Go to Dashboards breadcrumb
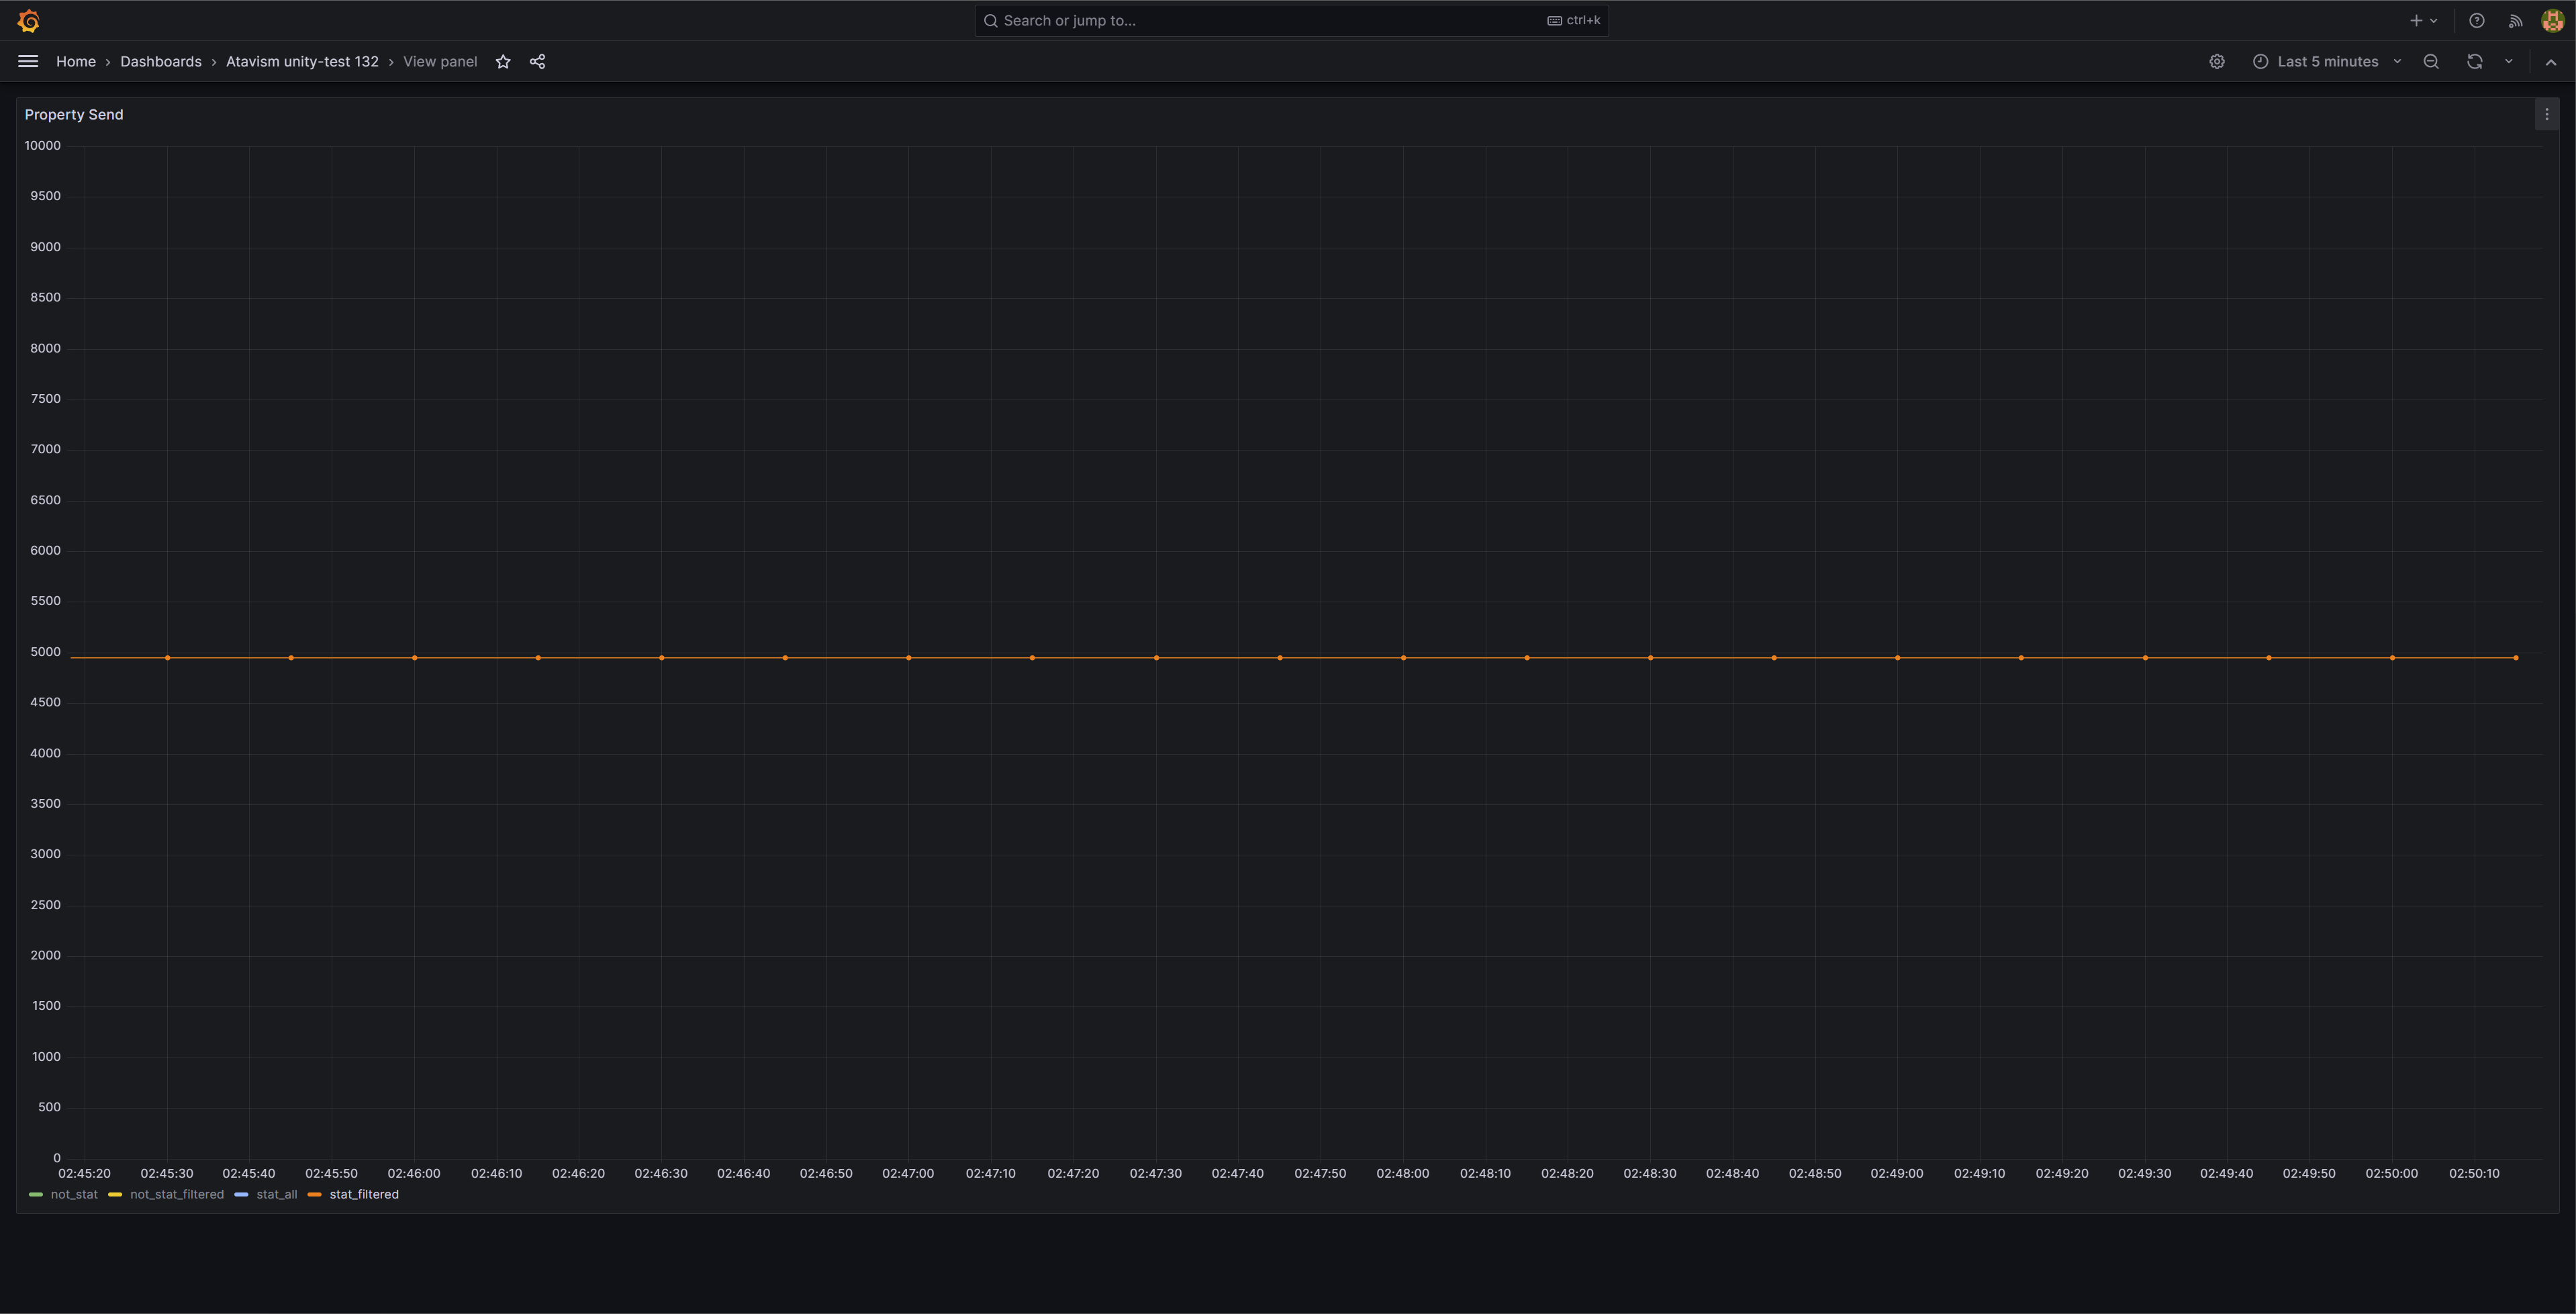 tap(161, 62)
